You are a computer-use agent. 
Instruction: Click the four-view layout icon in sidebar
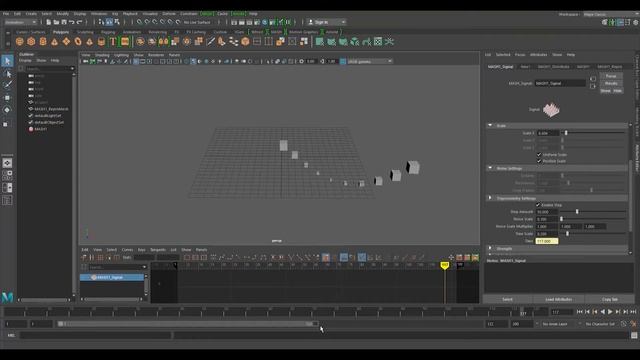7,176
